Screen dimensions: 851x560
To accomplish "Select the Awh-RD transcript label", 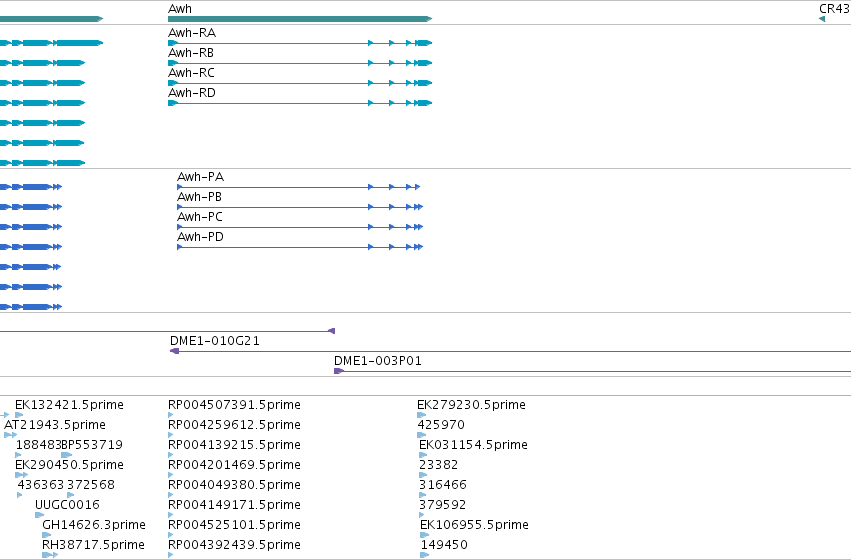I will (192, 93).
